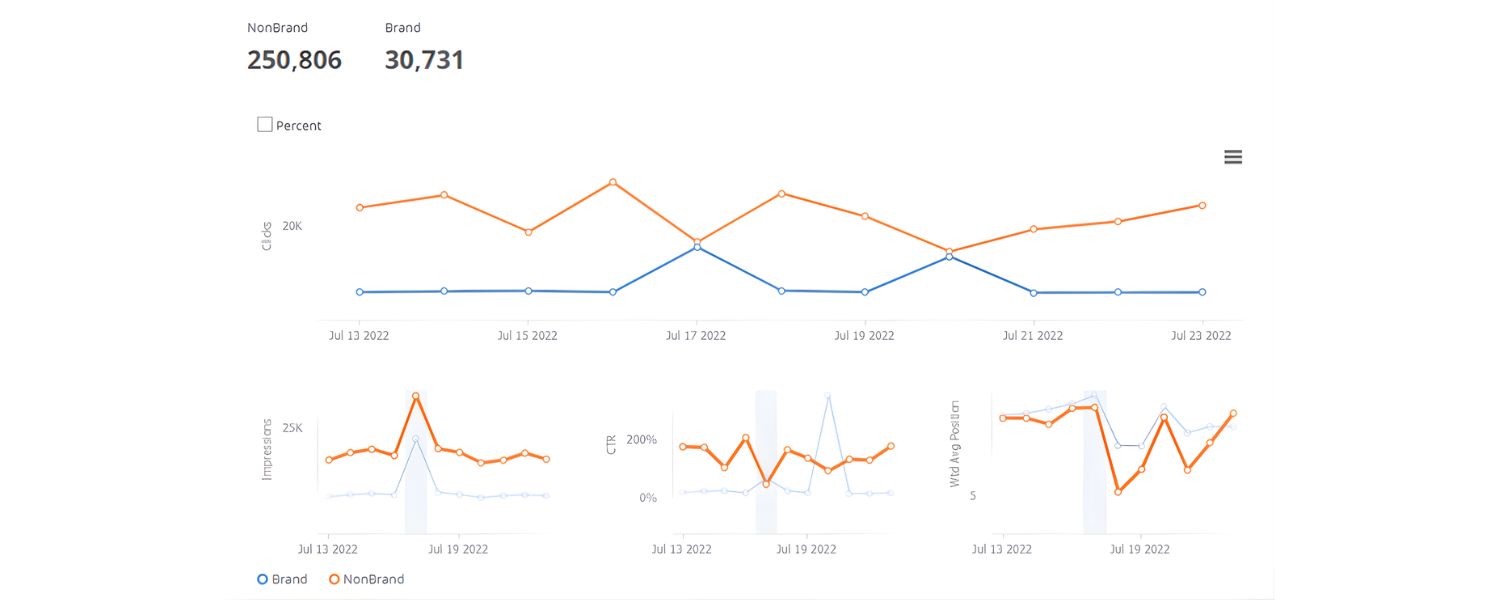Select the NonBrand peak point on Jul 16
This screenshot has height=600, width=1500.
pos(611,183)
